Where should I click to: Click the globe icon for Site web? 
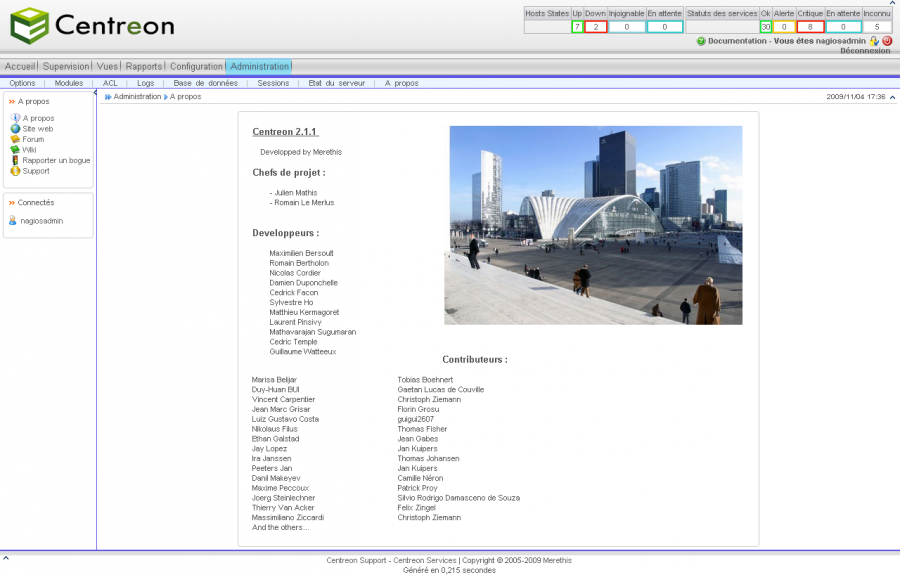coord(15,129)
